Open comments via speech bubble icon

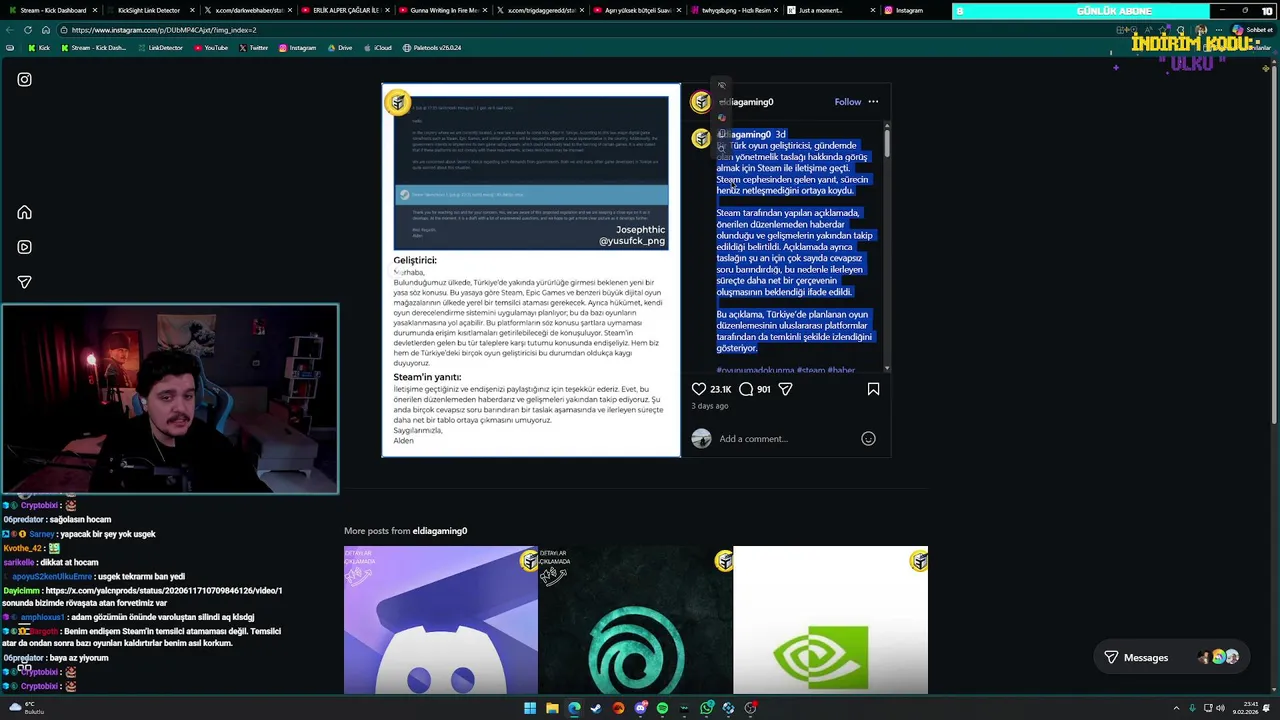tap(746, 389)
